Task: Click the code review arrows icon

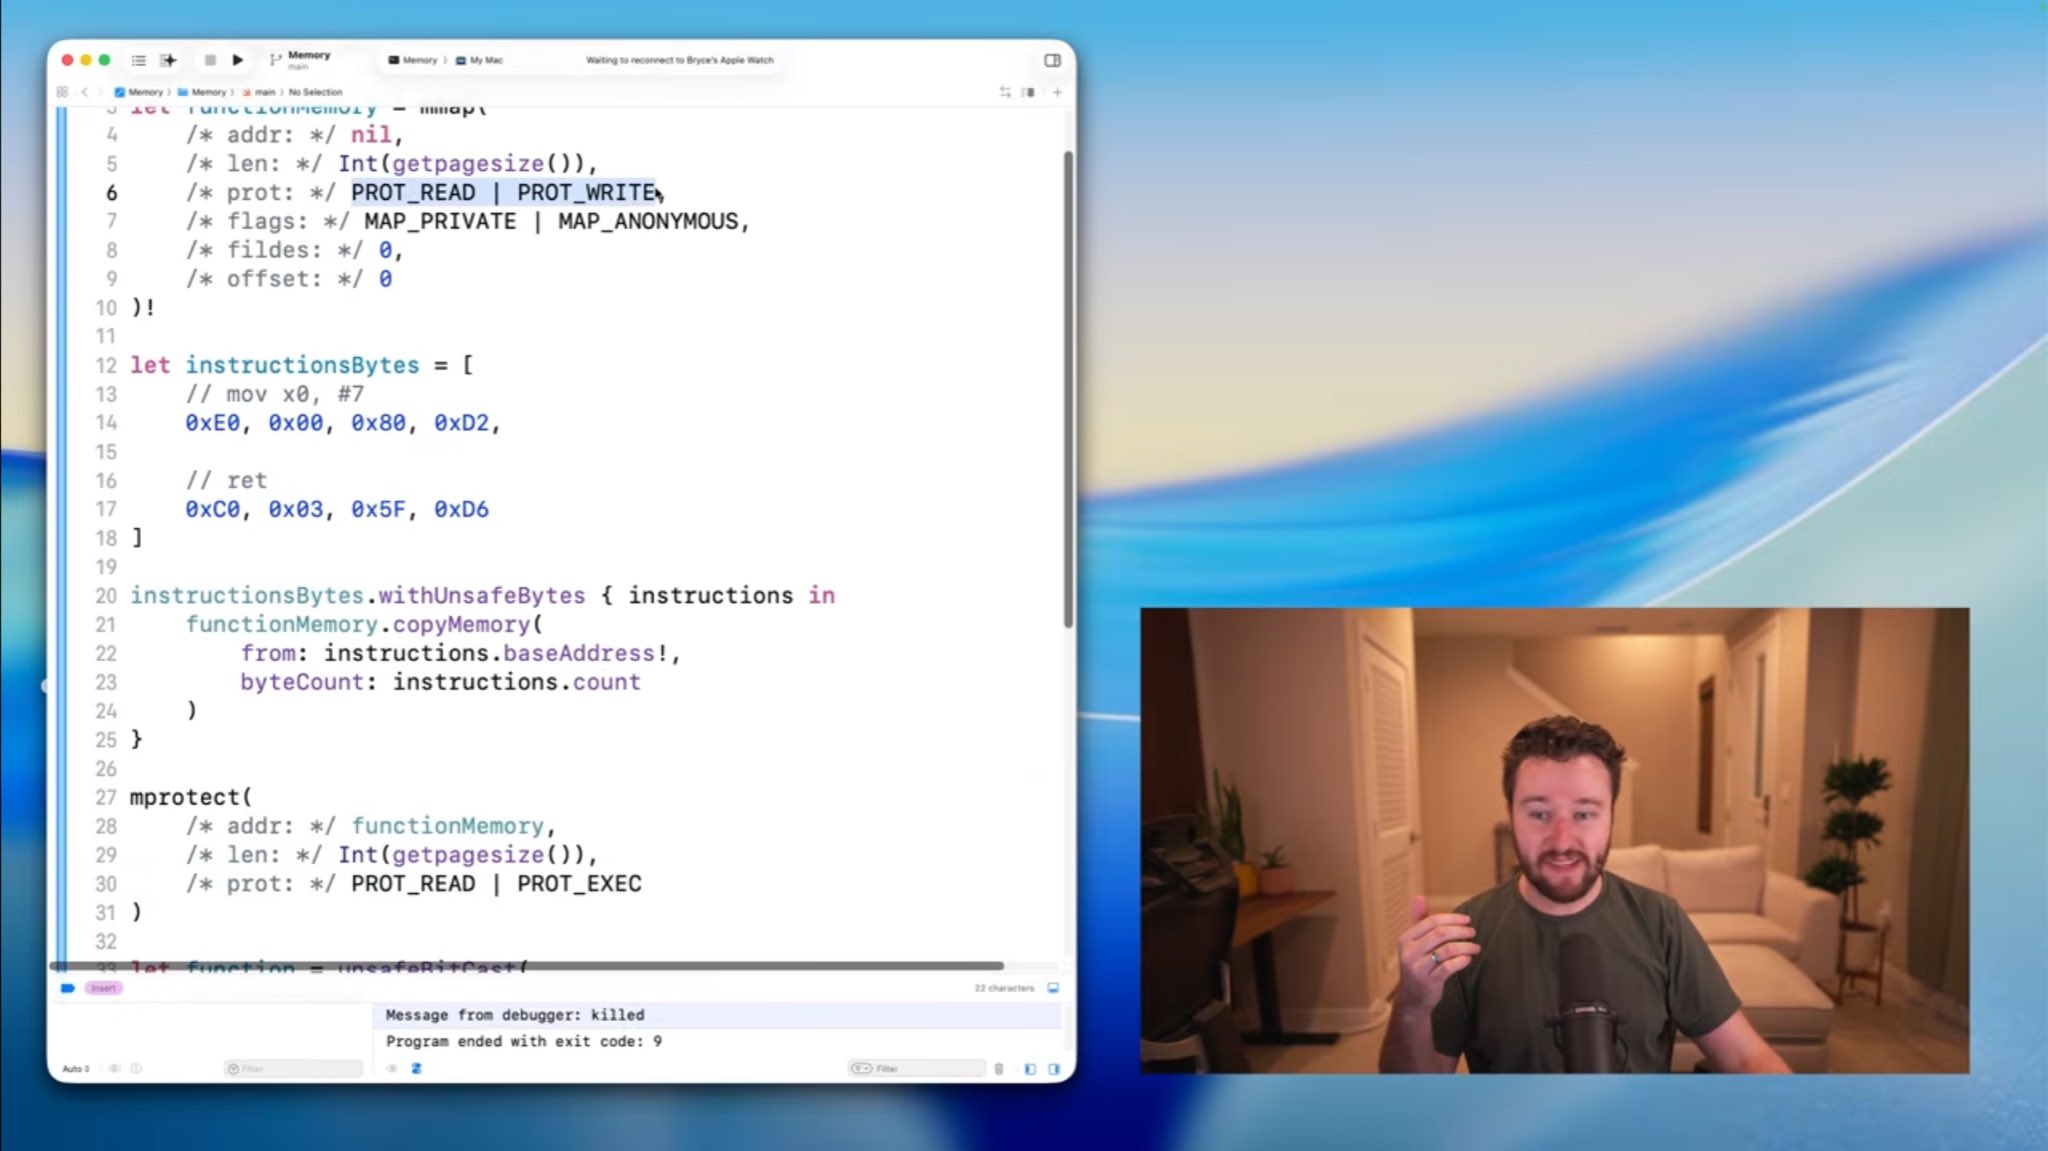Action: (1005, 92)
